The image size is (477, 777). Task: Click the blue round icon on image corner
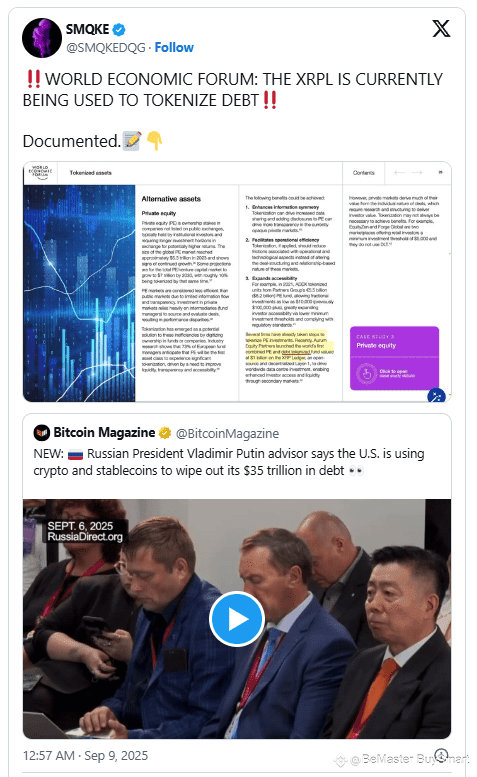coord(436,395)
